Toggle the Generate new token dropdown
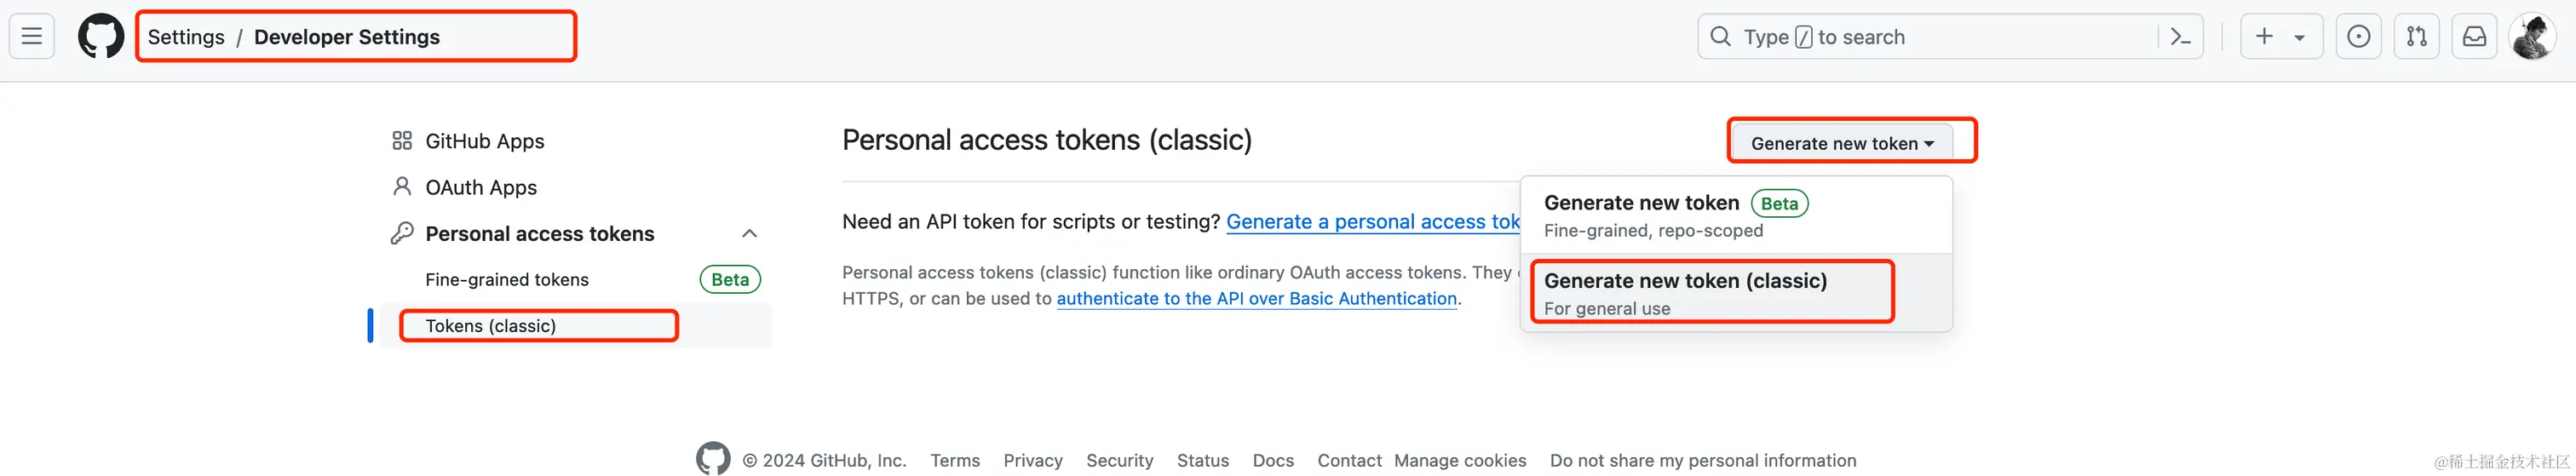Viewport: 2576px width, 476px height. (1842, 143)
